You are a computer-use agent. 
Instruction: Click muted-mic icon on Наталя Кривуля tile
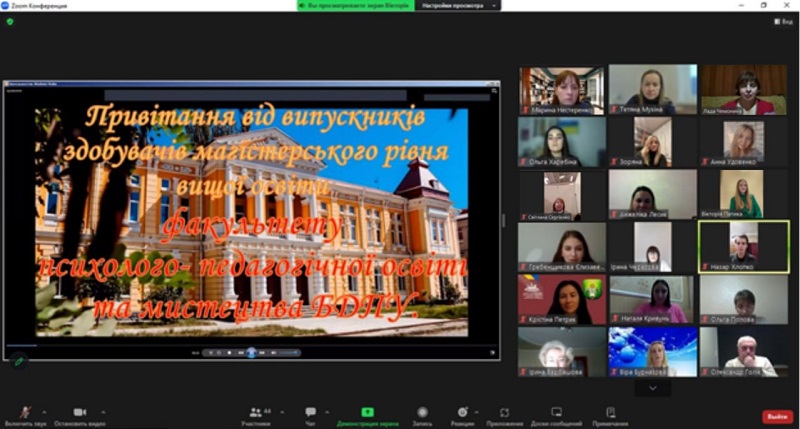(x=615, y=319)
